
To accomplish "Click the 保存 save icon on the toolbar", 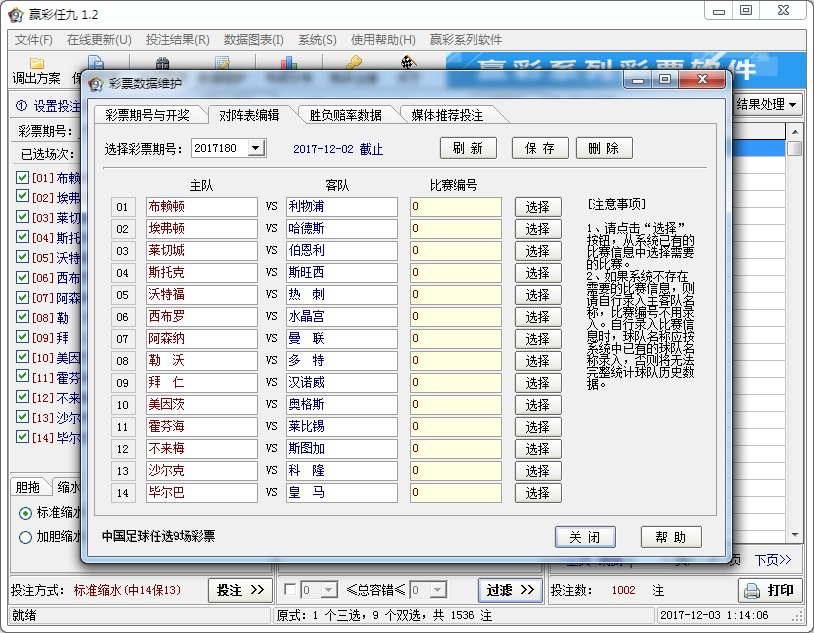I will click(97, 62).
